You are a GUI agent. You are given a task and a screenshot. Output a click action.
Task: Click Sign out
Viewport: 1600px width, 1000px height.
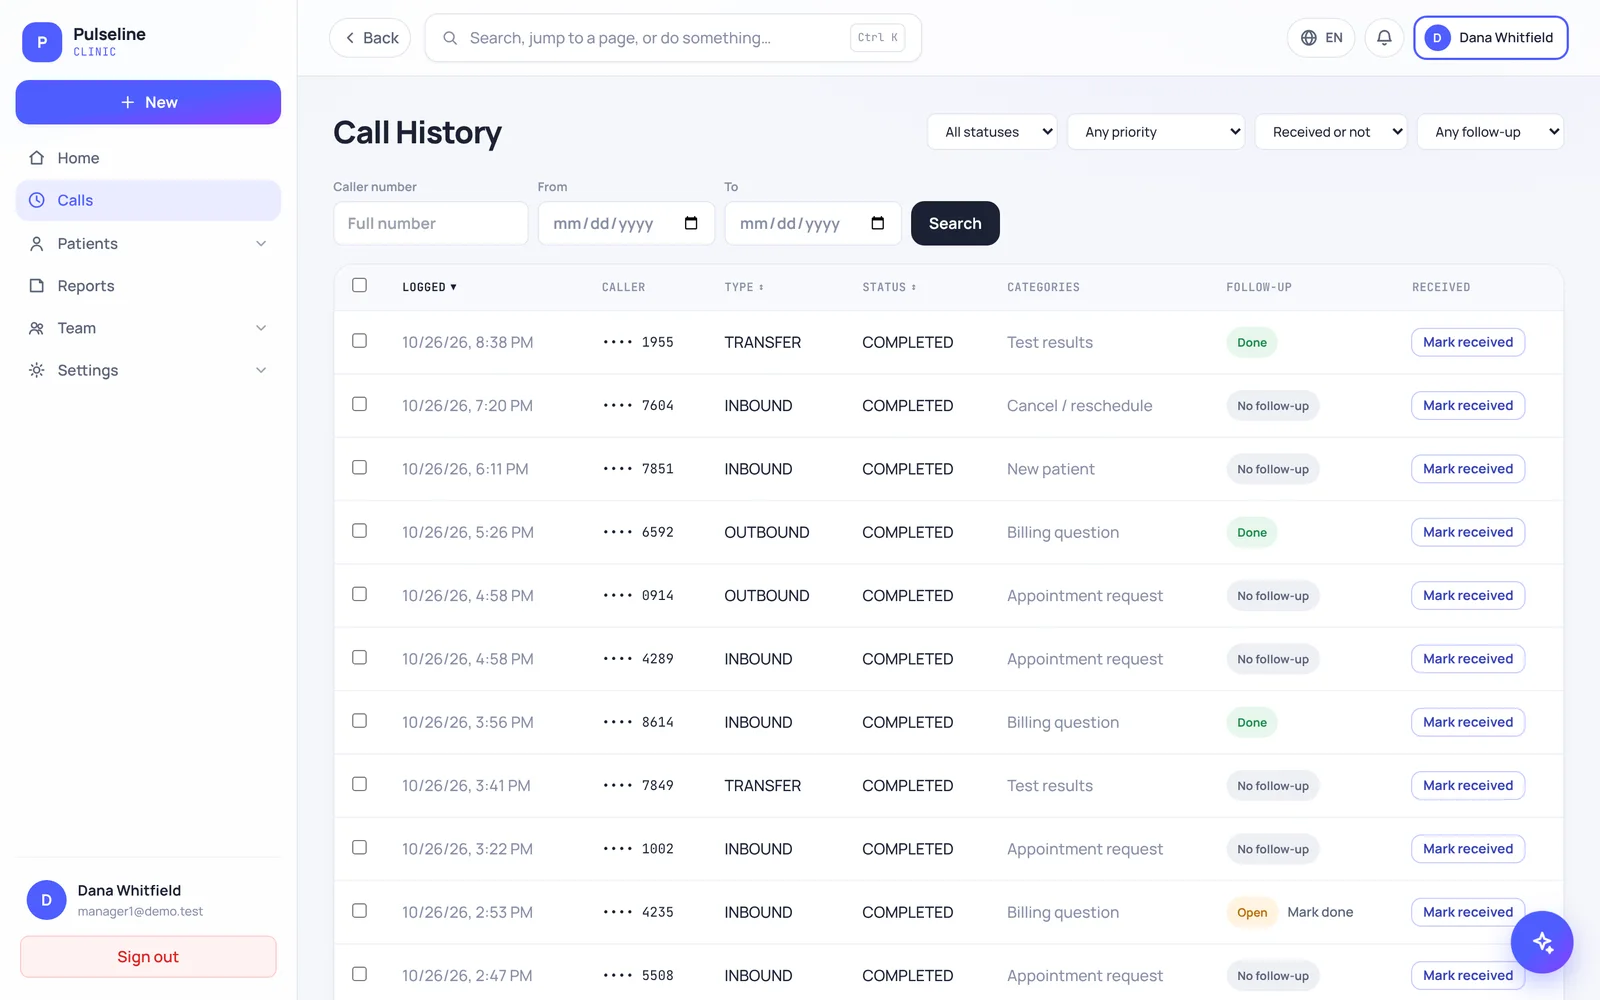tap(148, 957)
